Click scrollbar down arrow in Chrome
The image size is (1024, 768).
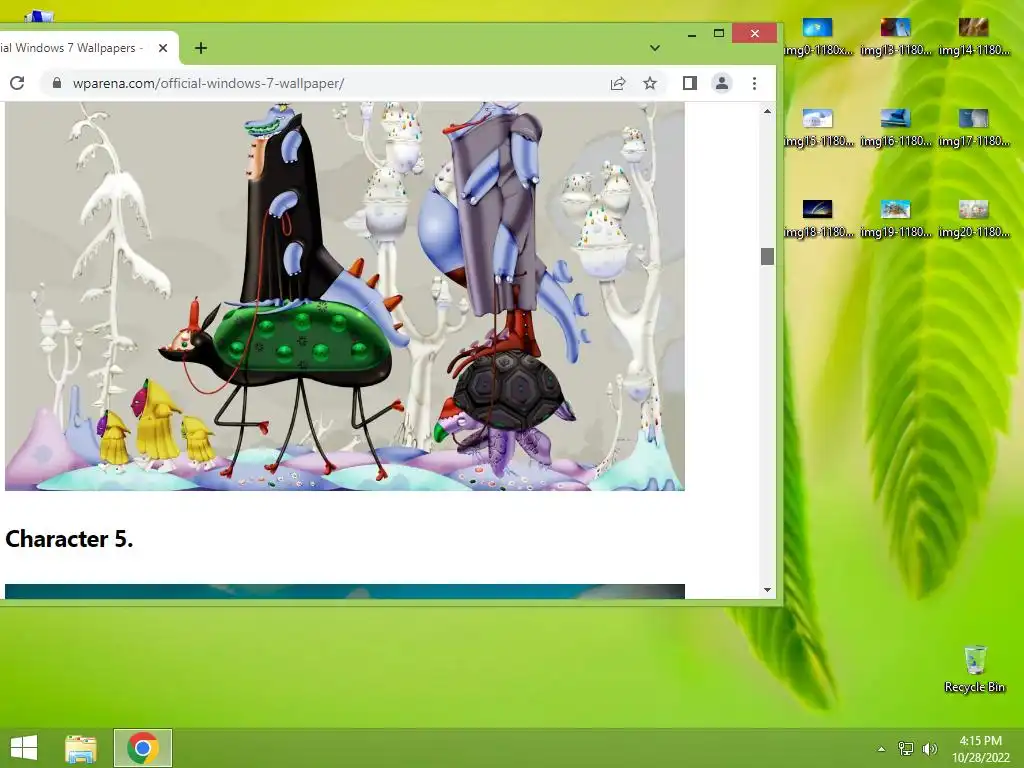(767, 590)
